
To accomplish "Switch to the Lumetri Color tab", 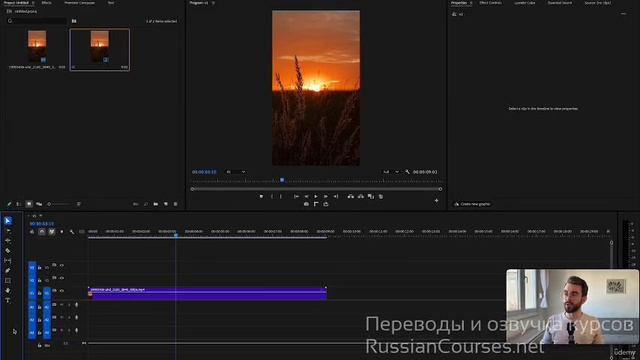I will (x=524, y=3).
